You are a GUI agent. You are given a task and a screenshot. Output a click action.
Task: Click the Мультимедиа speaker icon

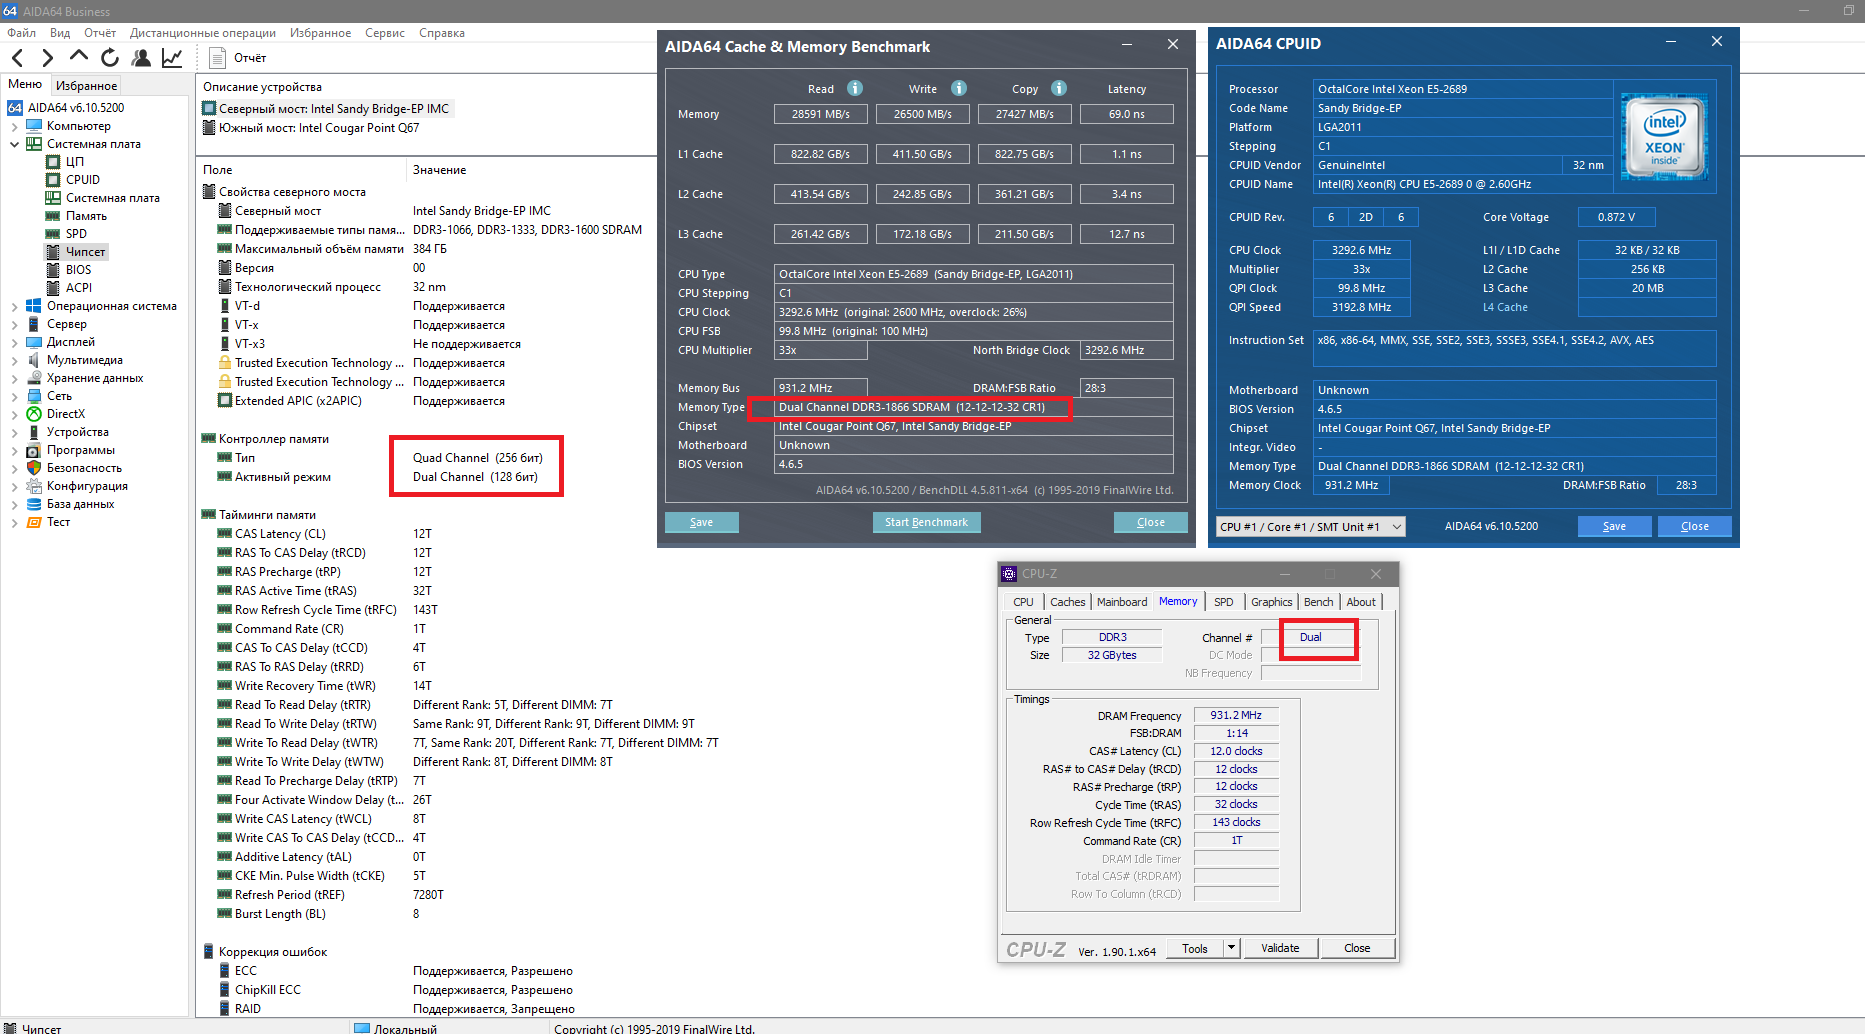[34, 360]
